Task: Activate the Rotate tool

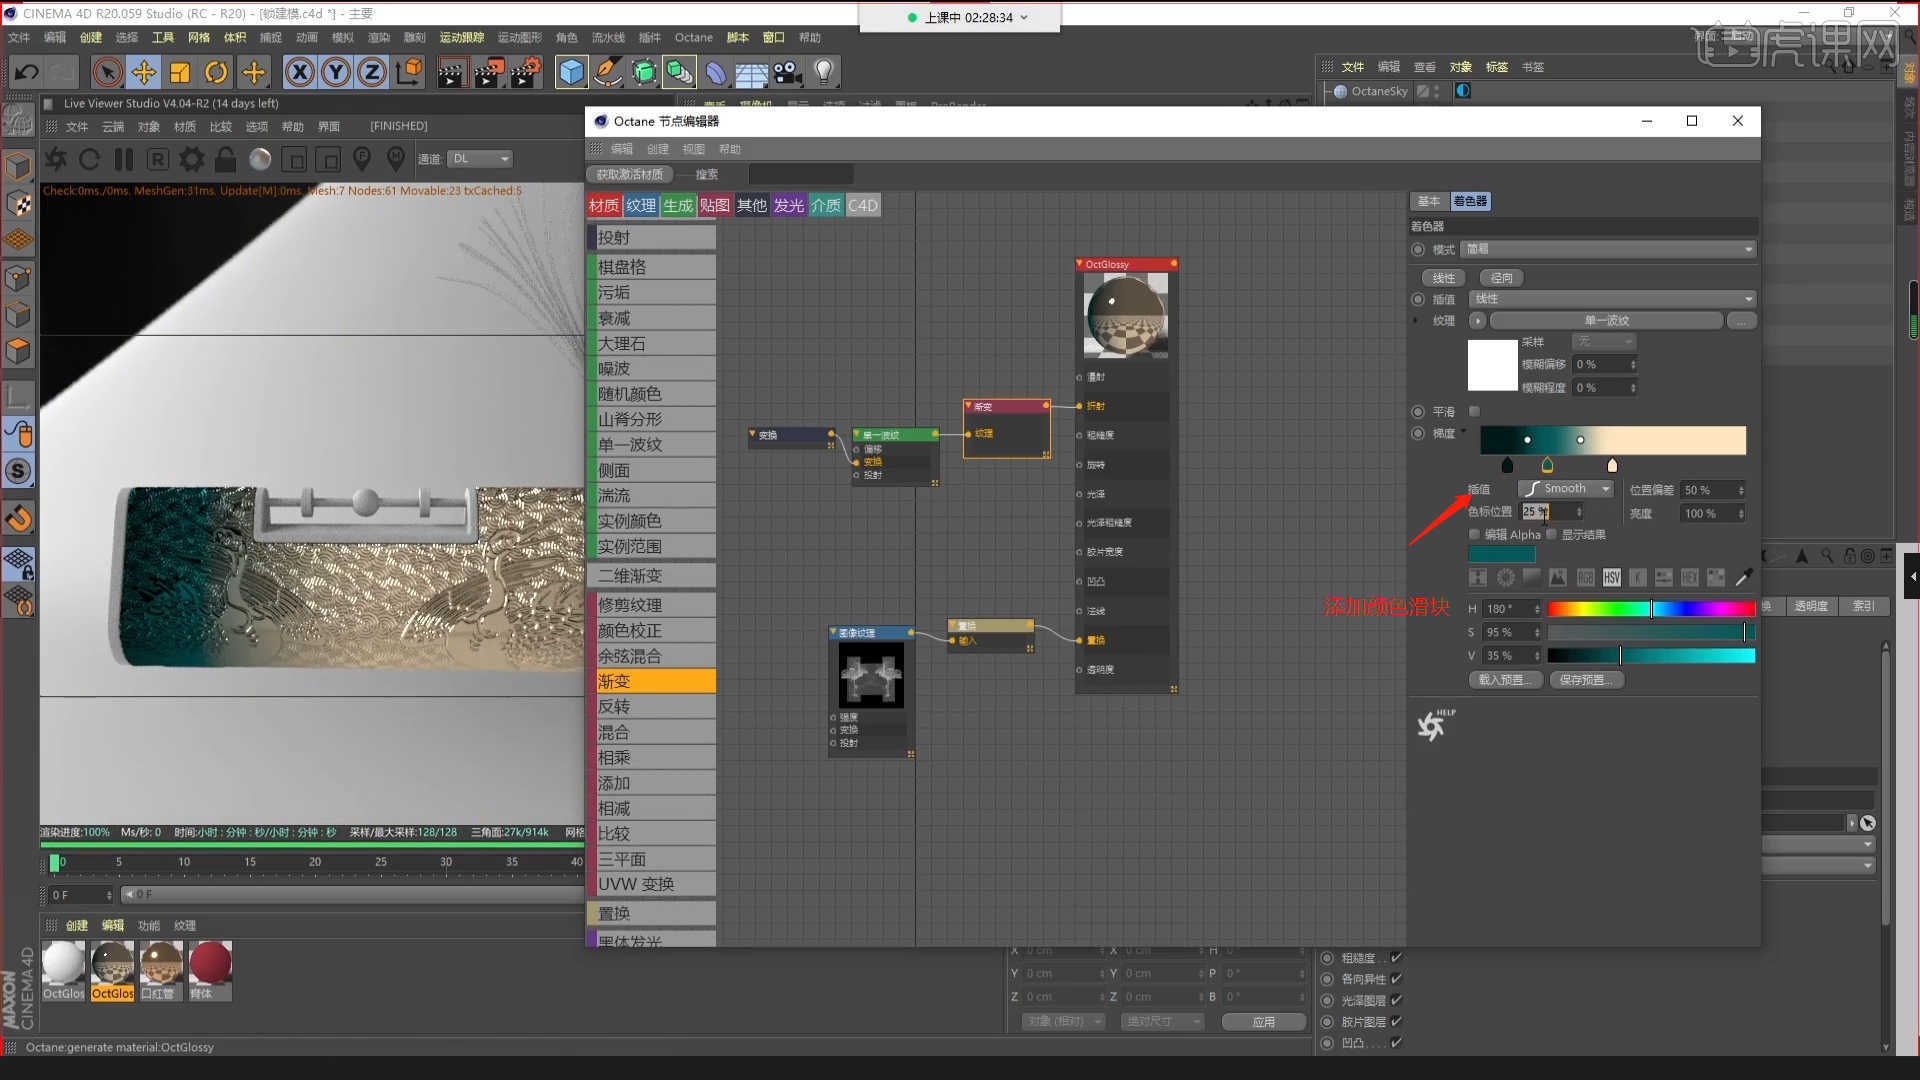Action: (x=216, y=72)
